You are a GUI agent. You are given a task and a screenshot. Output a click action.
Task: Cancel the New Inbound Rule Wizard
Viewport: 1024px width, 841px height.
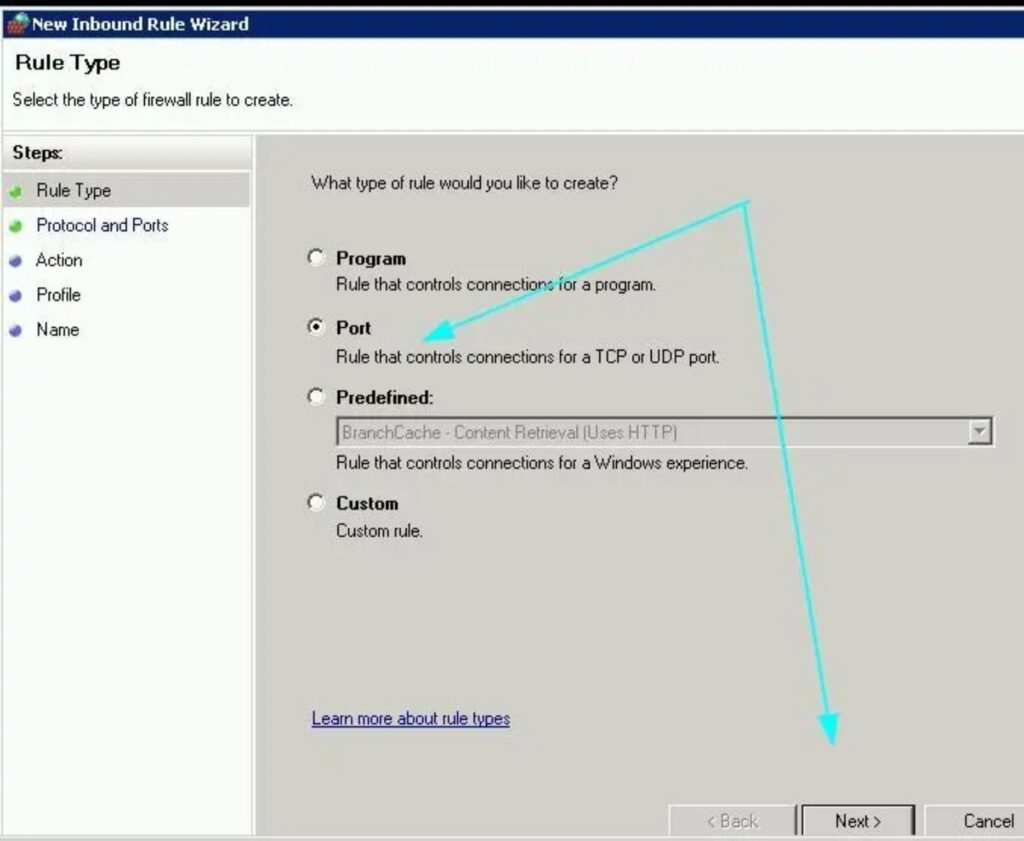[x=986, y=821]
